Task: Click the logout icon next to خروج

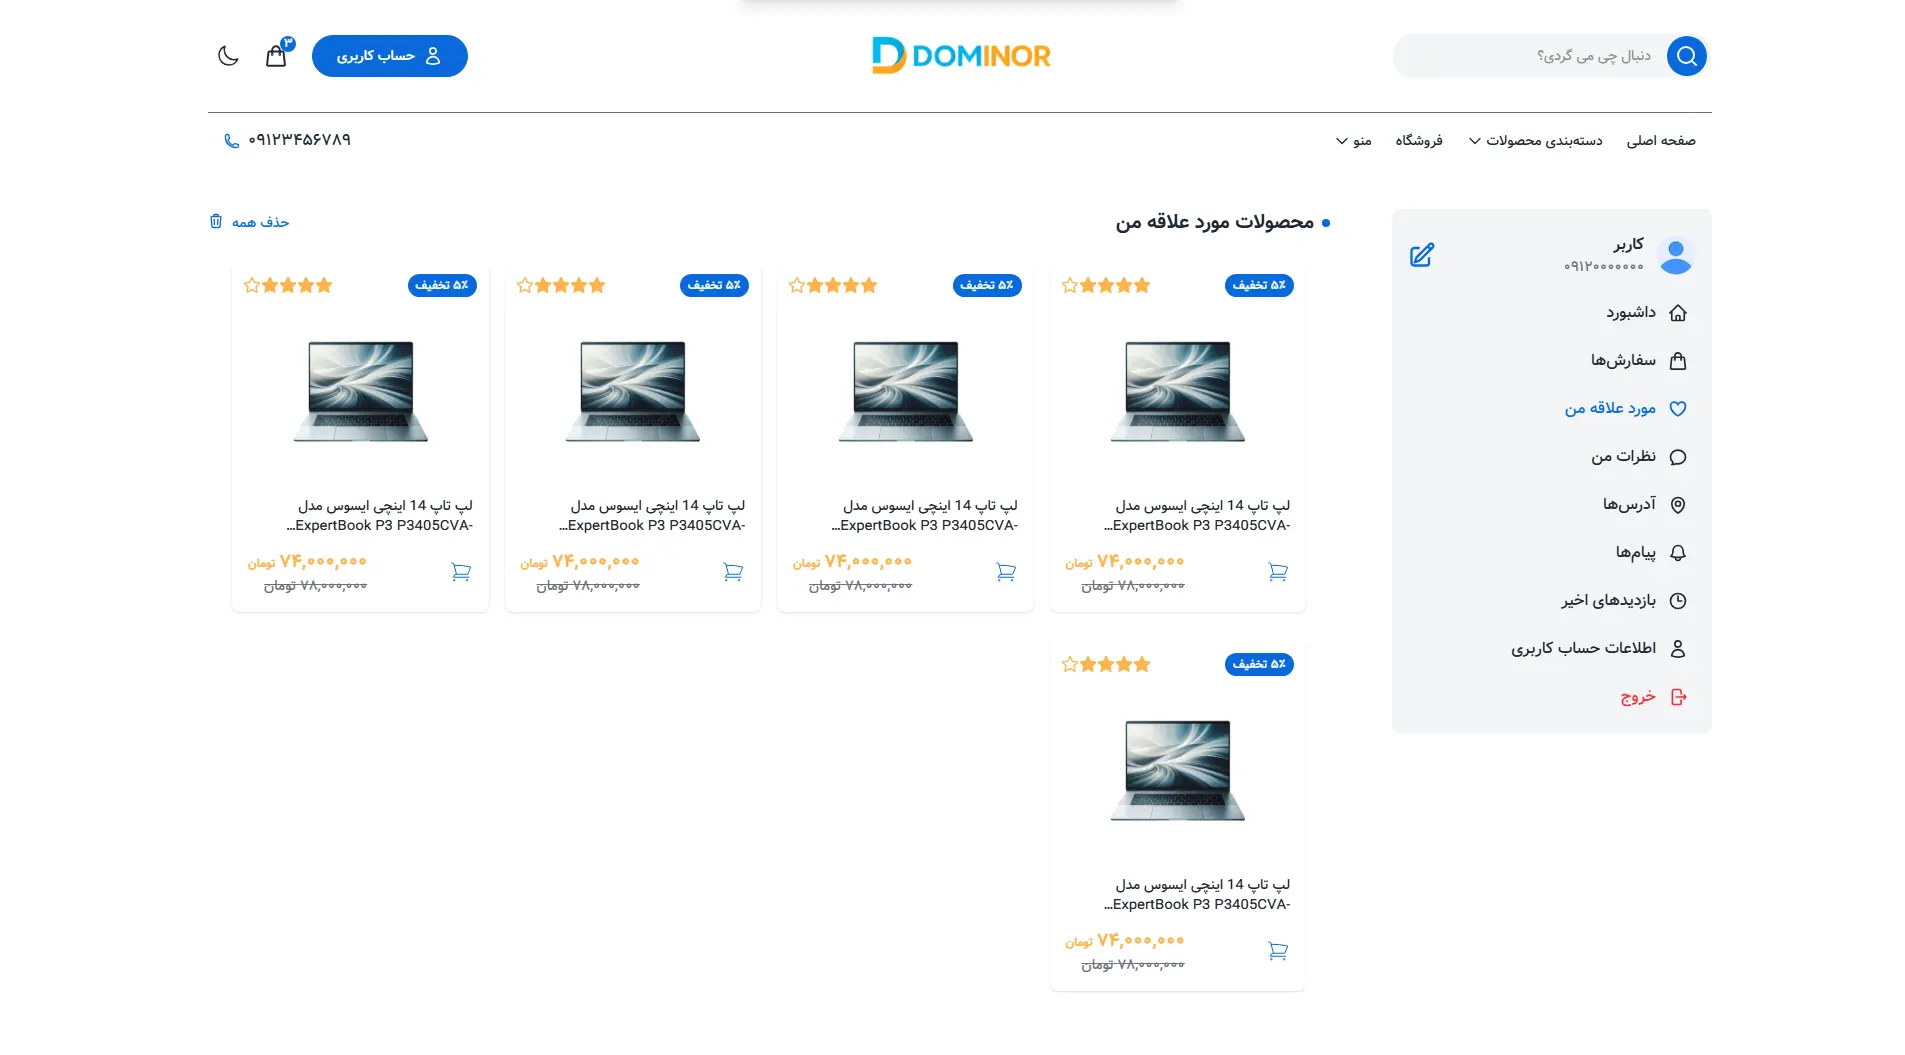Action: click(1679, 696)
